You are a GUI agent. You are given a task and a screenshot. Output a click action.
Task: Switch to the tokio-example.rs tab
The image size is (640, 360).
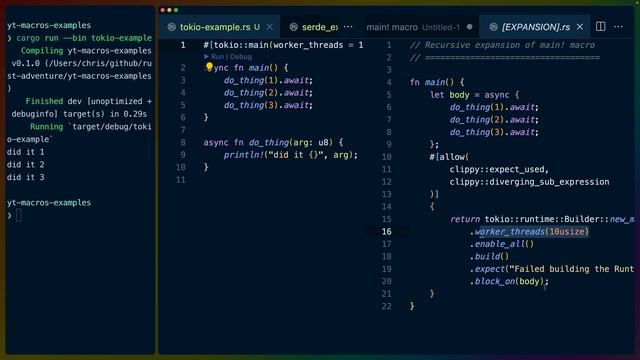pos(220,27)
